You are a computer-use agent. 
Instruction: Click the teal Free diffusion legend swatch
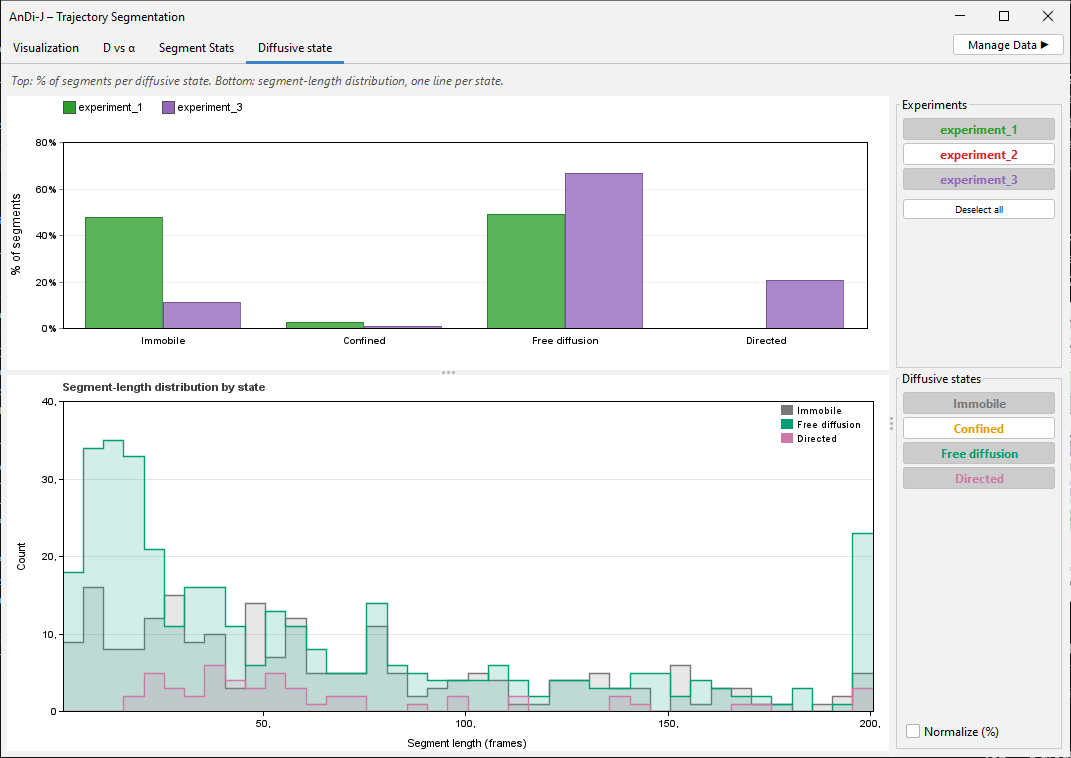[787, 424]
